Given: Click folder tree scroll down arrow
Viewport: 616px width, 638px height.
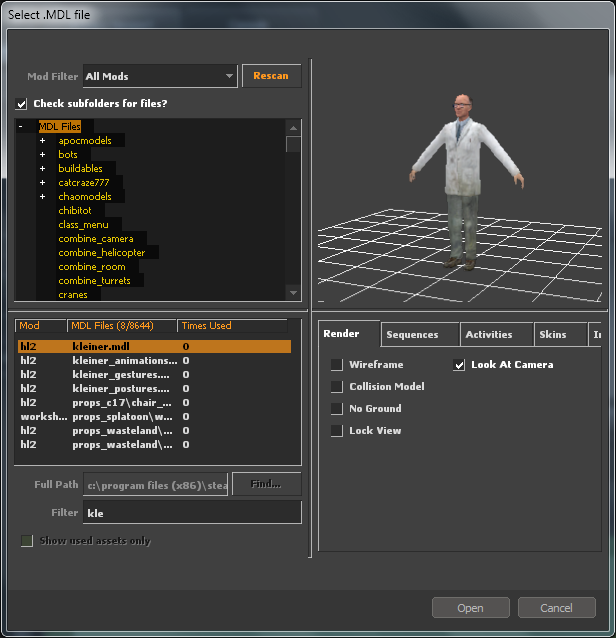Looking at the screenshot, I should [293, 293].
